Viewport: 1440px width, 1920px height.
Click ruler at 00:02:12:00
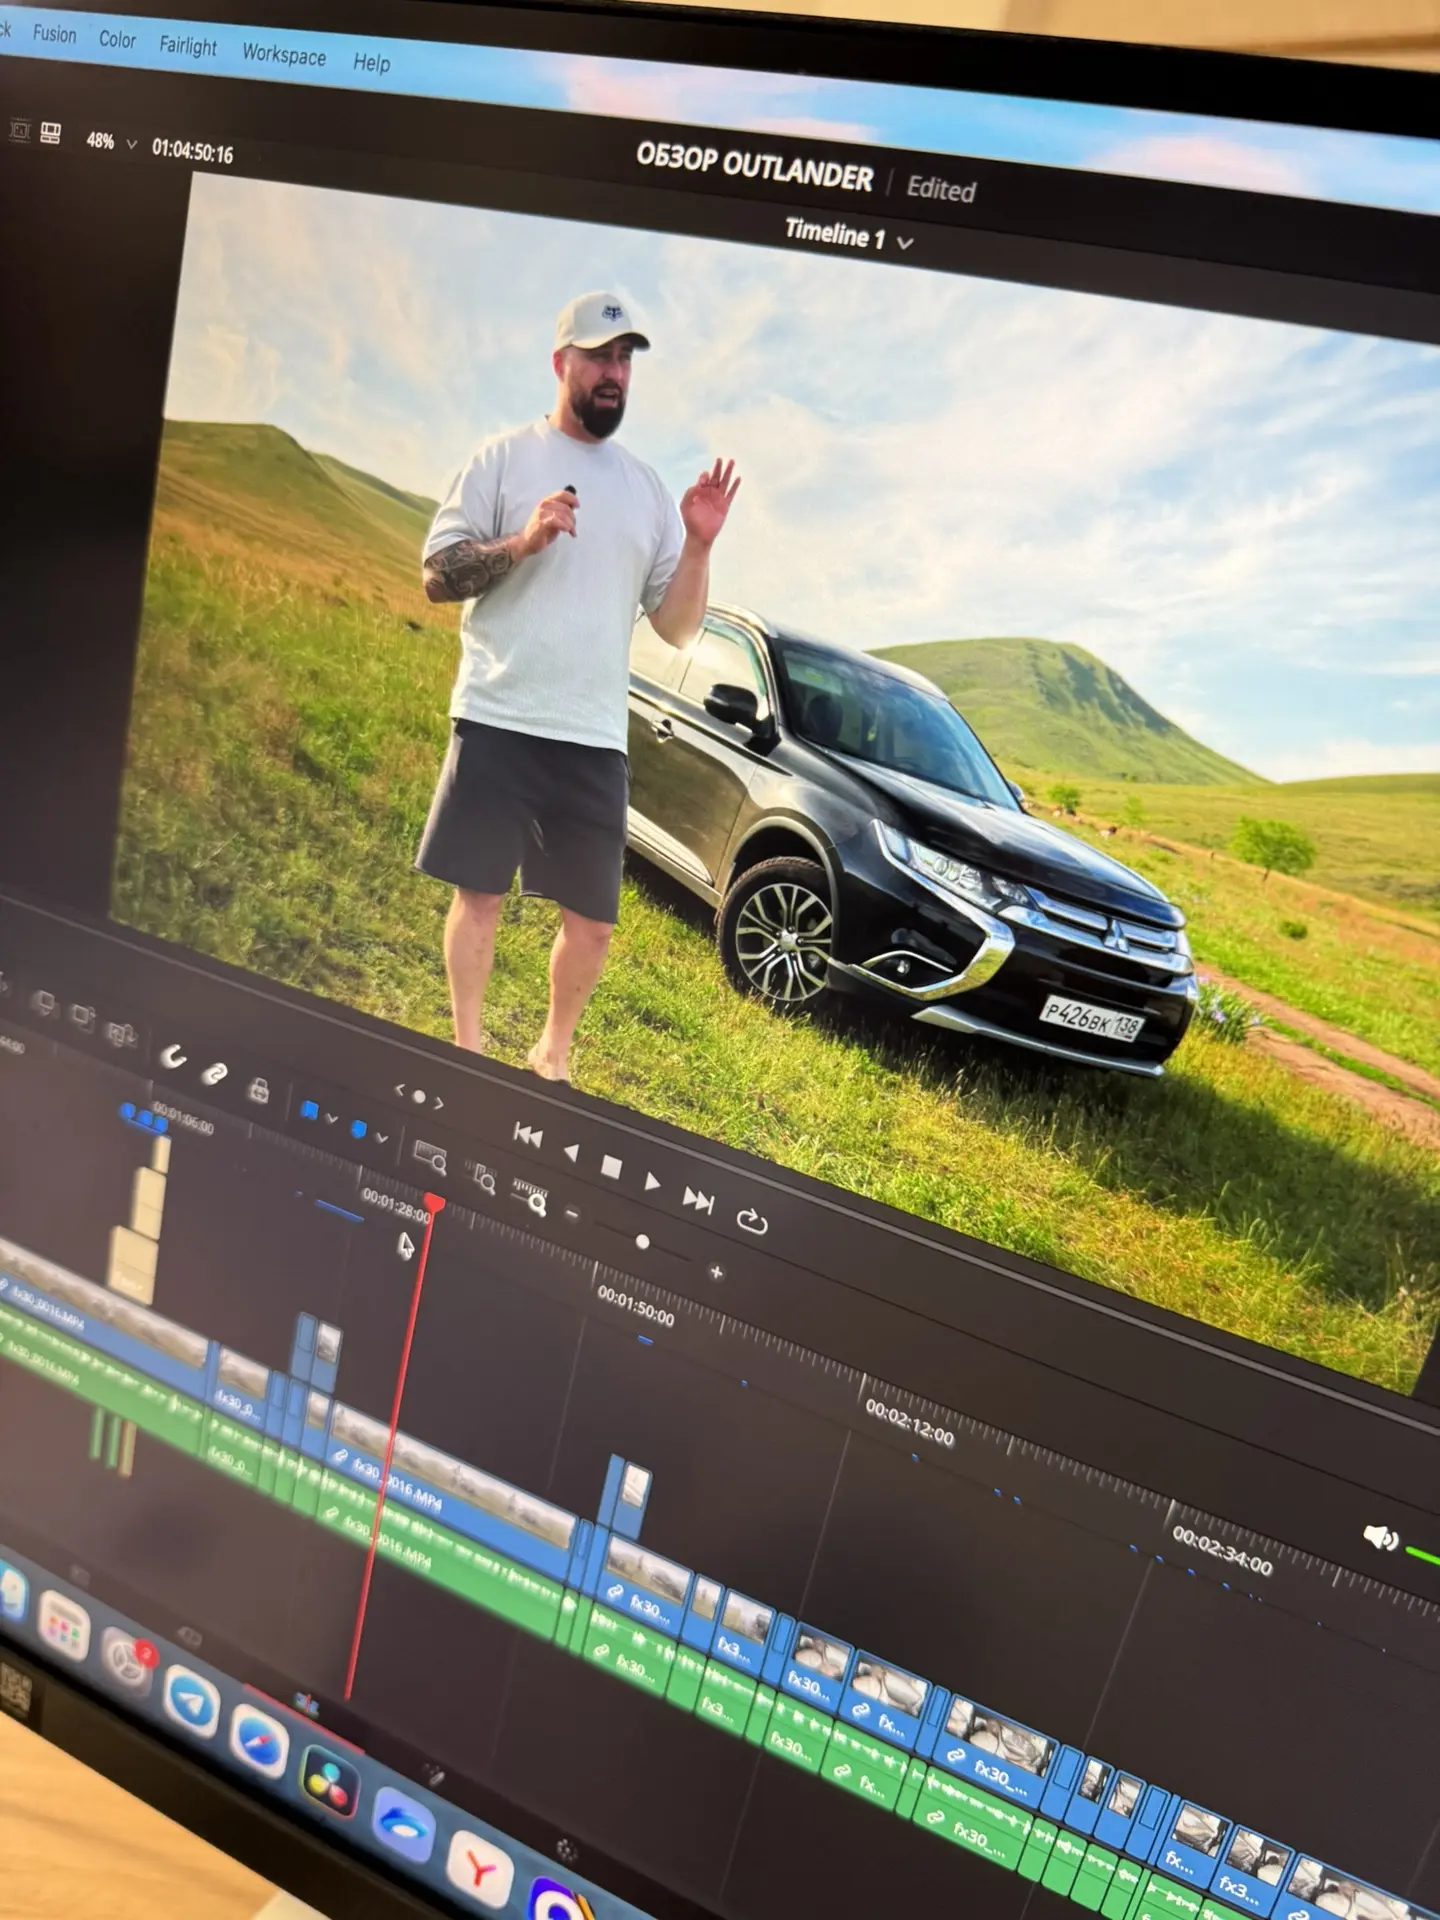[910, 1423]
